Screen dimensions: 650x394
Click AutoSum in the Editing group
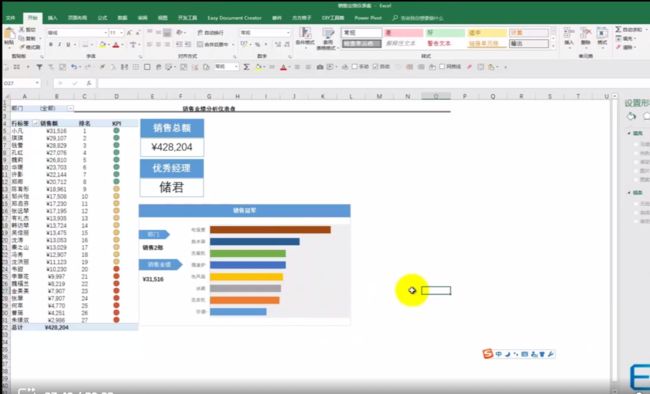click(x=628, y=29)
